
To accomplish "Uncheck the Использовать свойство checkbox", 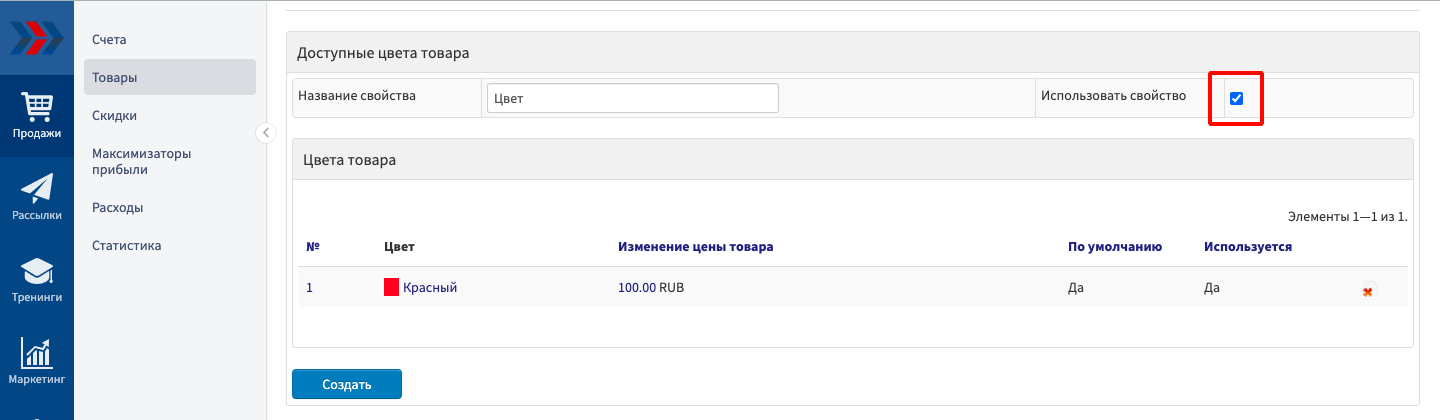I will point(1236,98).
